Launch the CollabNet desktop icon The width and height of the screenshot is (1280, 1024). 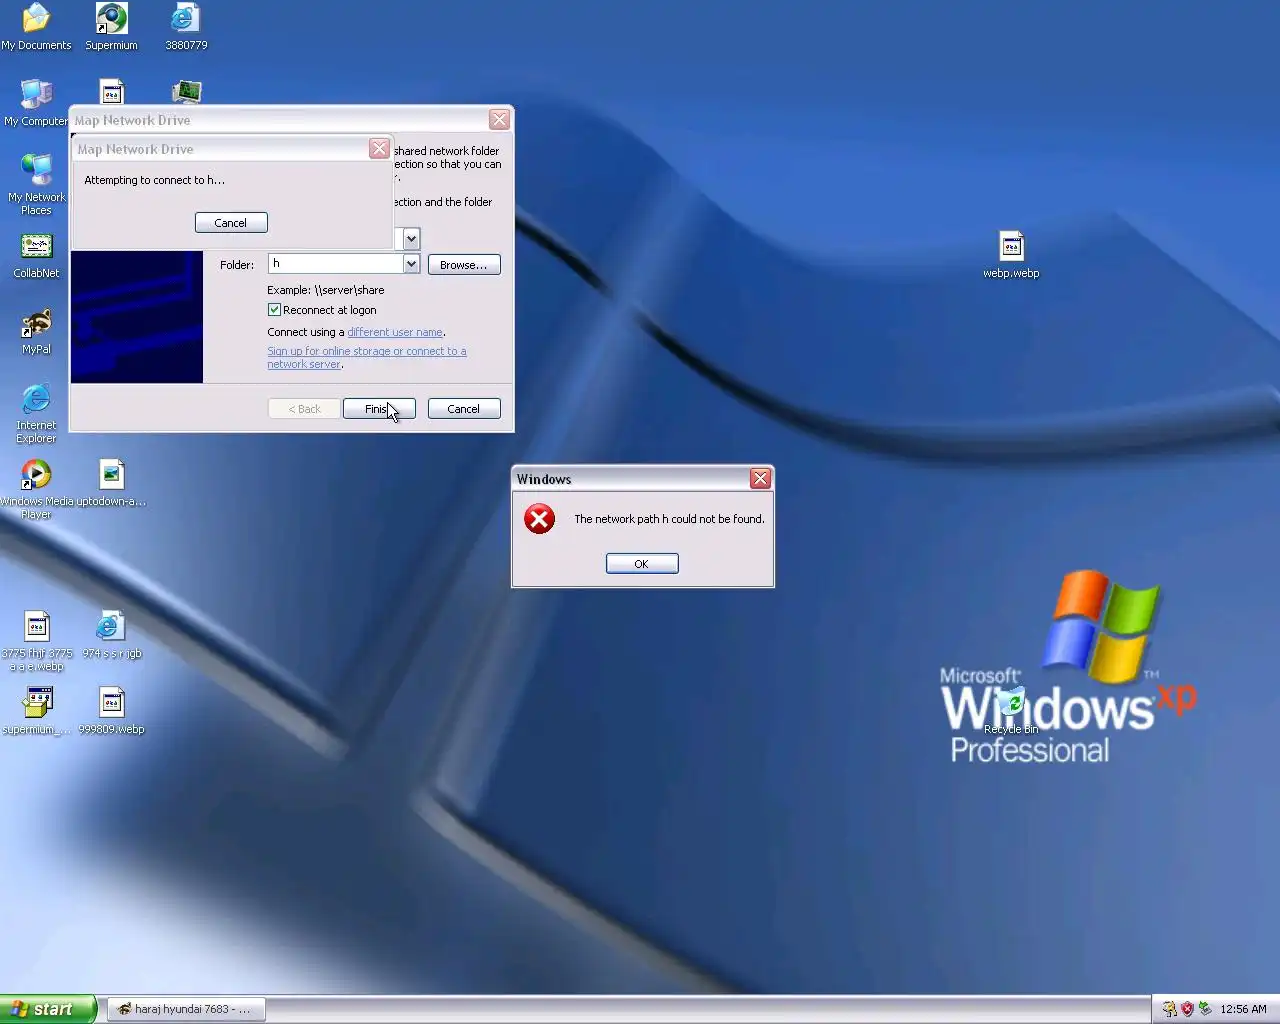[x=36, y=256]
